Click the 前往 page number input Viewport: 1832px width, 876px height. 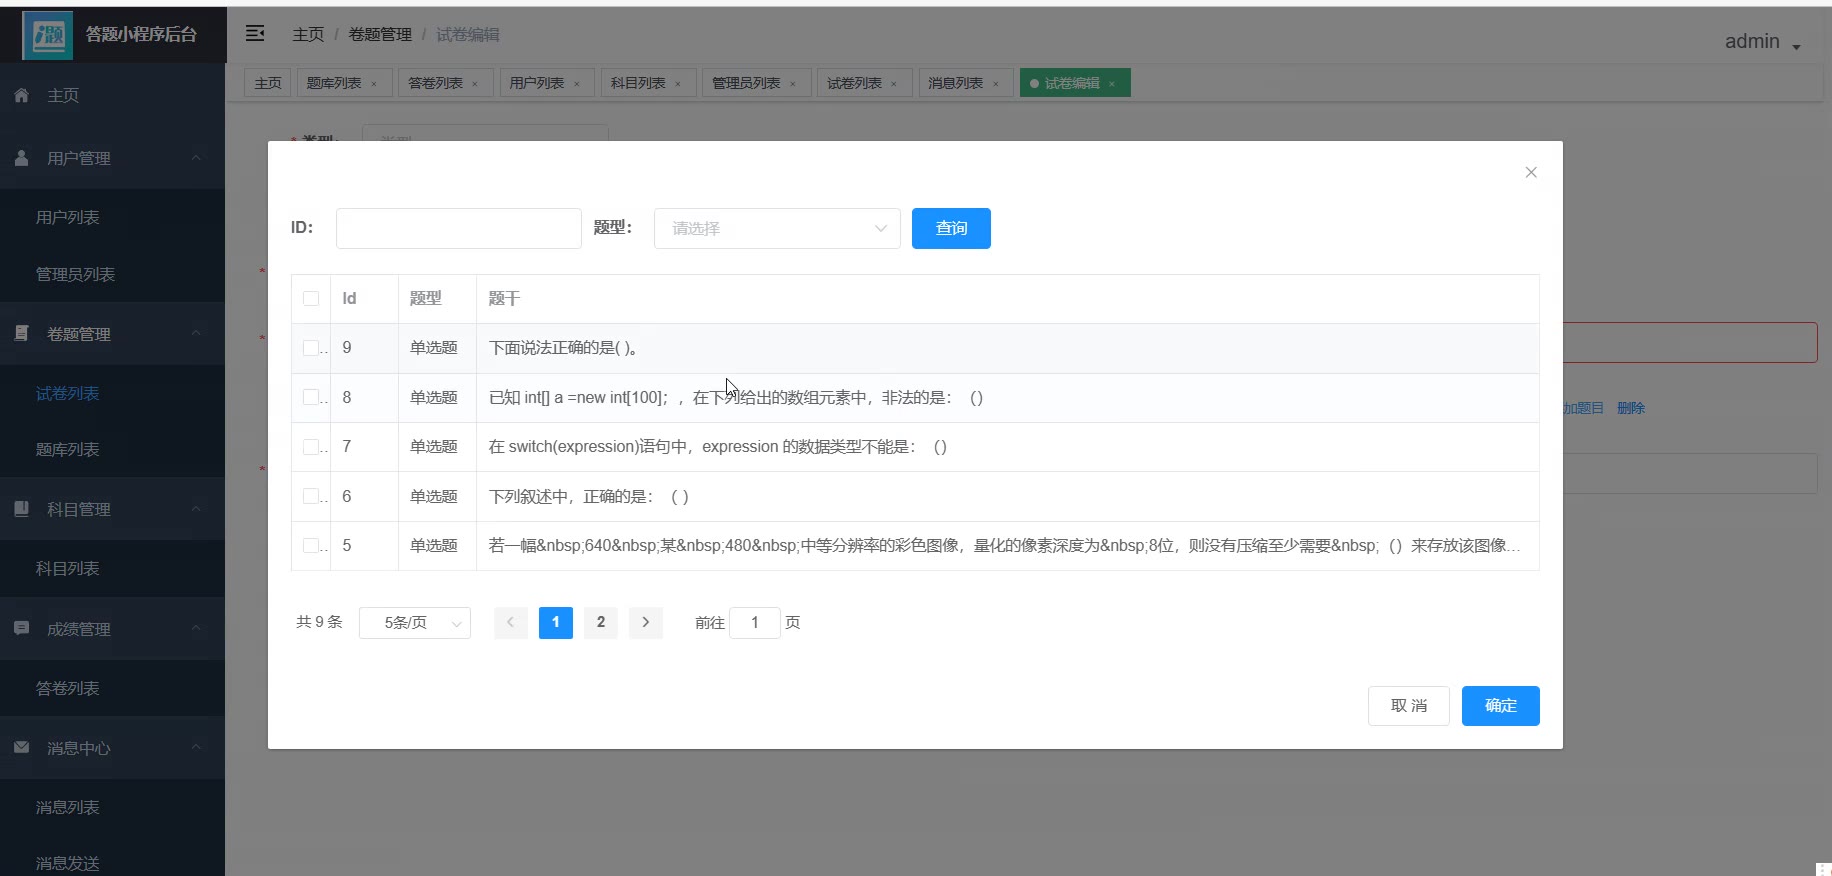[755, 622]
